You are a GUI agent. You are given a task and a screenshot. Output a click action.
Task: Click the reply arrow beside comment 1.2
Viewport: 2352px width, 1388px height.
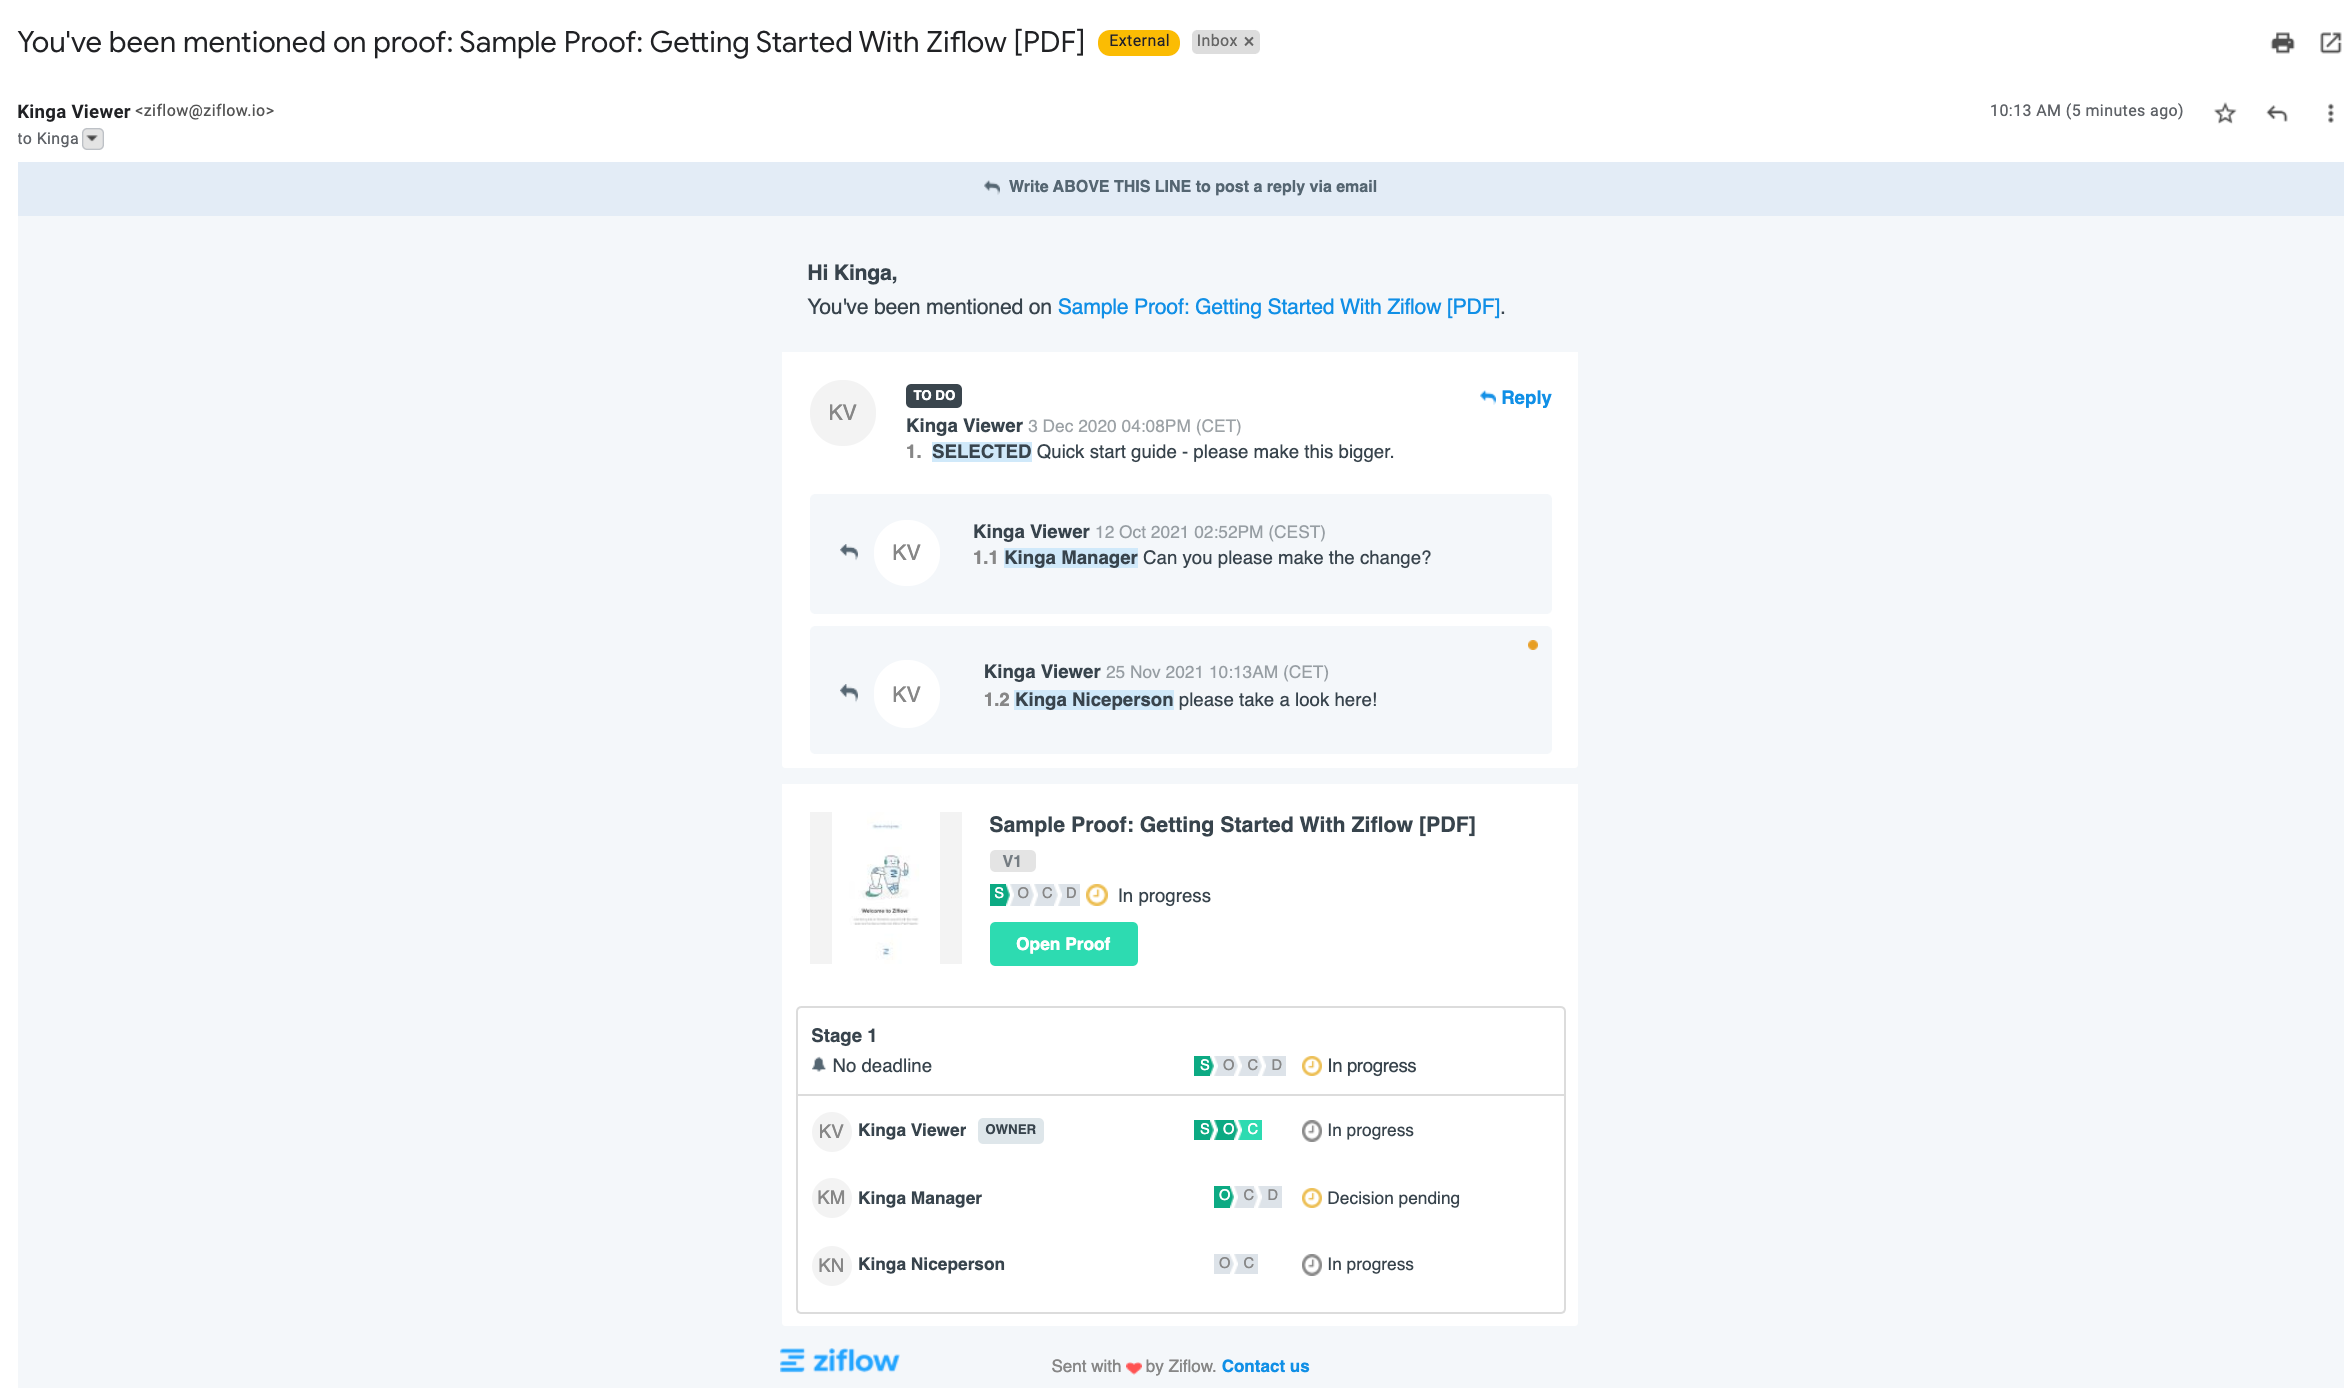849,692
